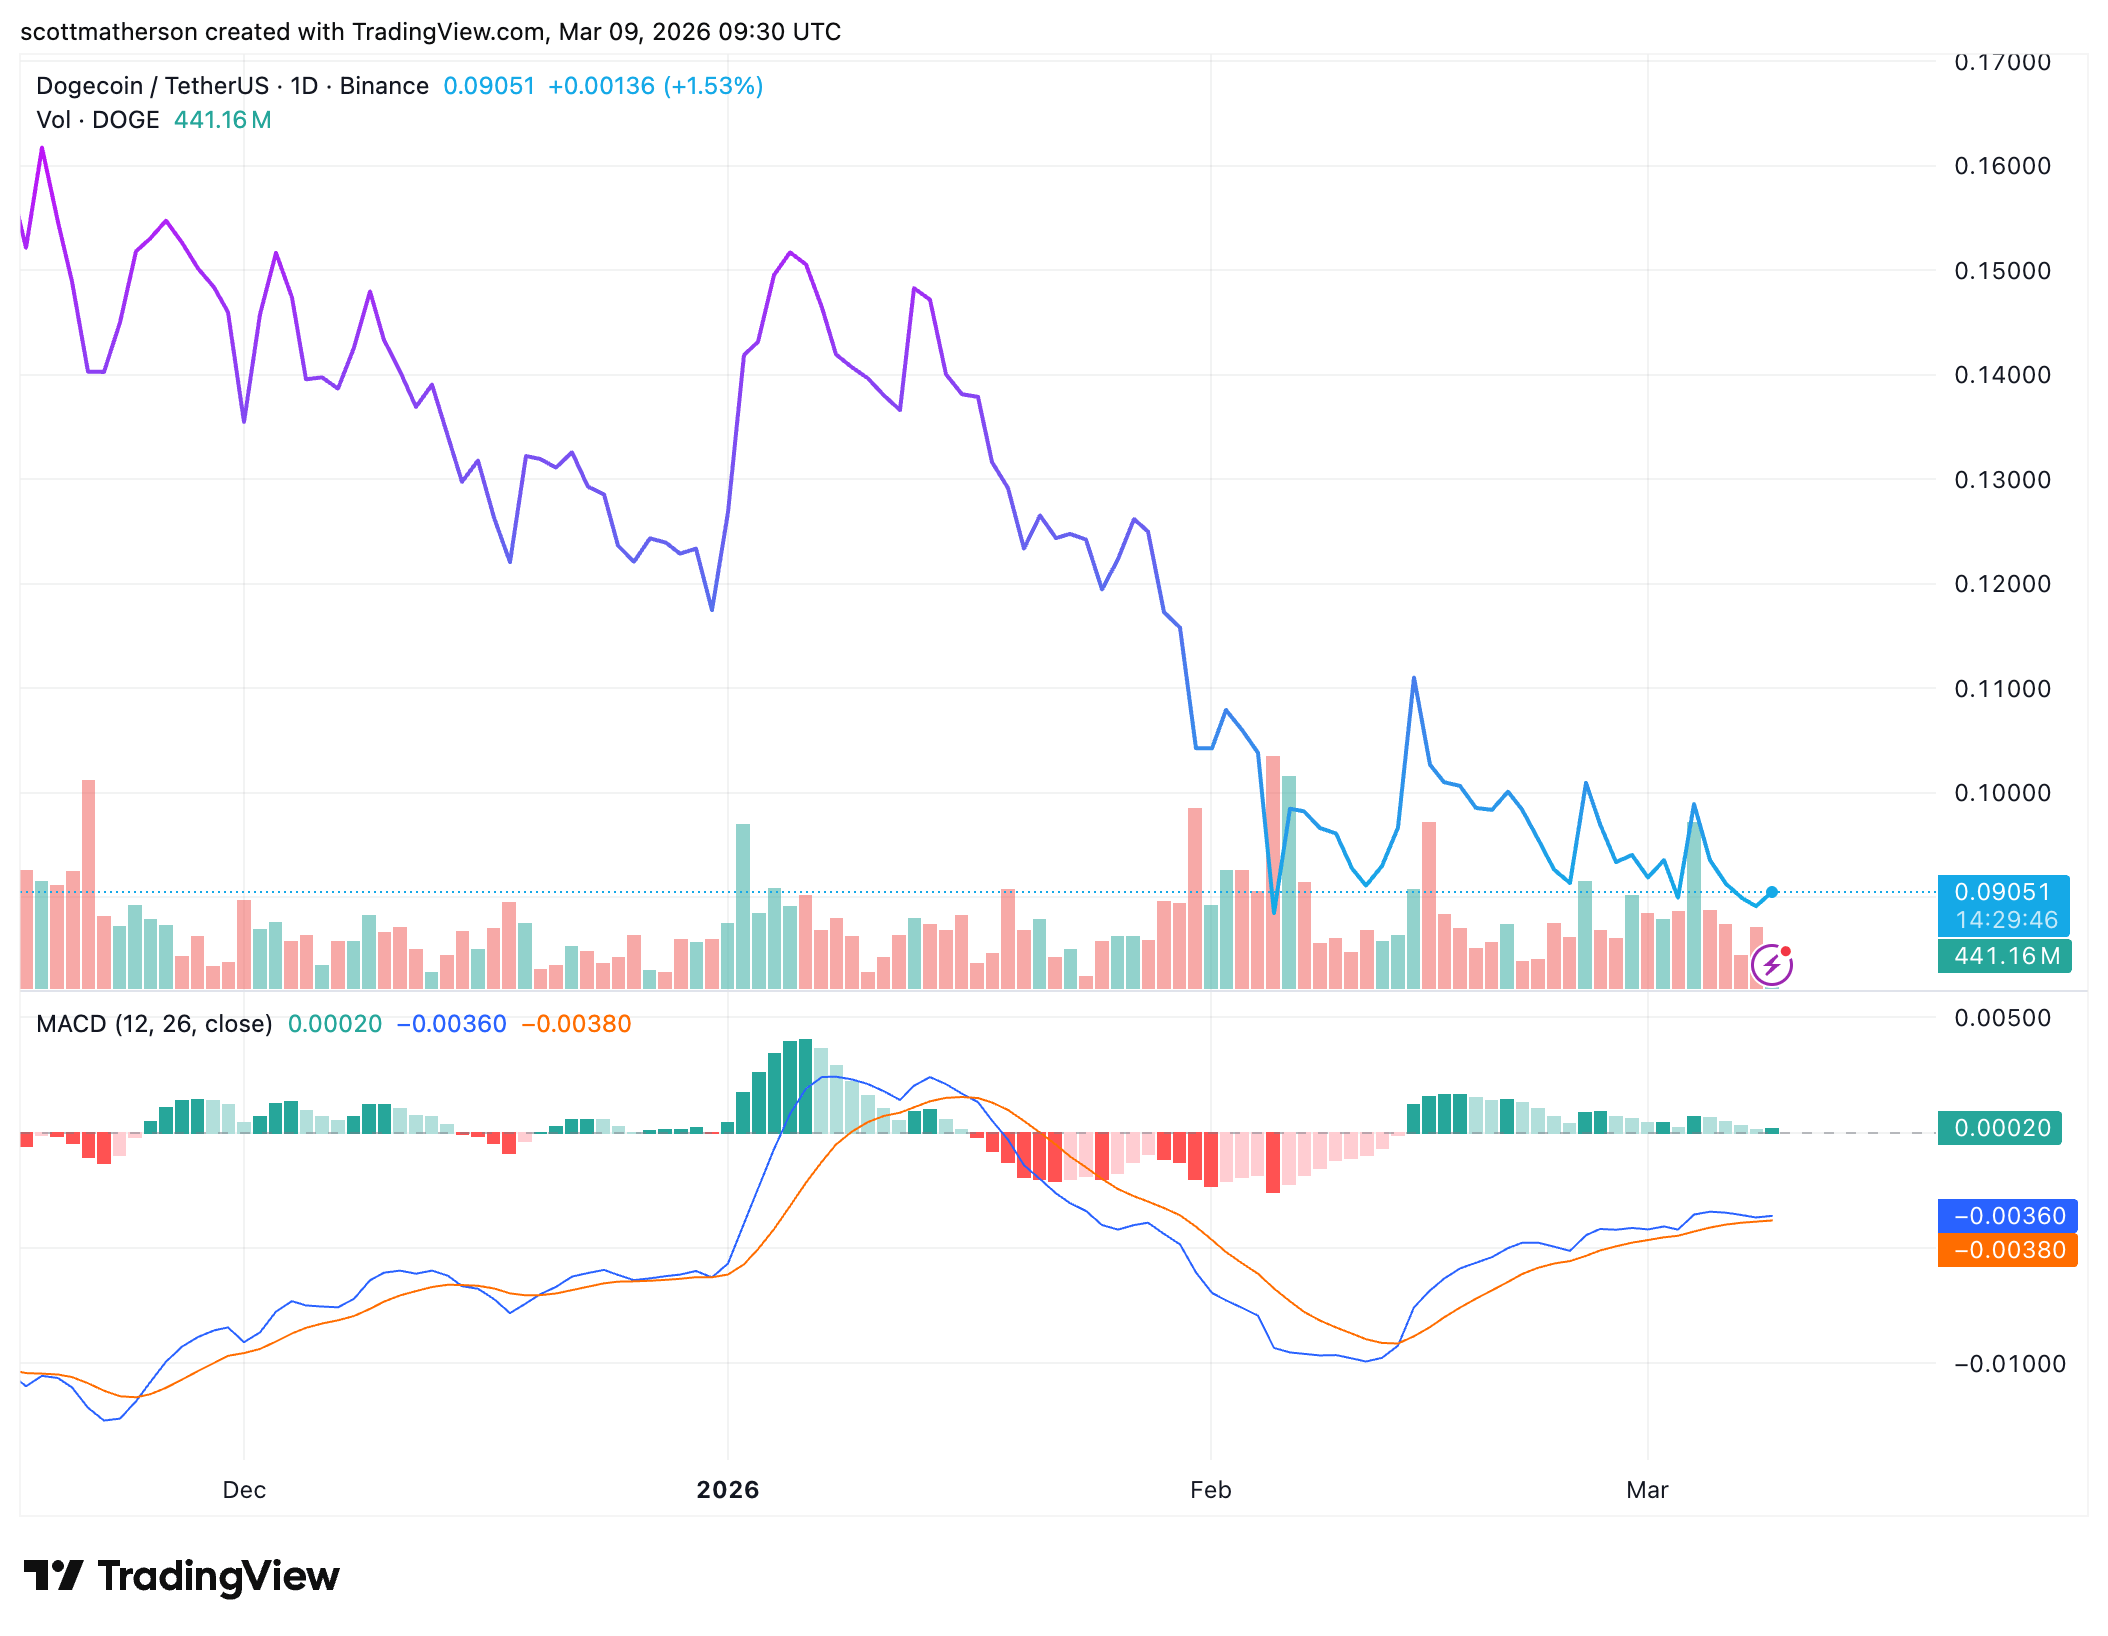Click the 1D interval in the title
The height and width of the screenshot is (1636, 2108).
point(304,86)
